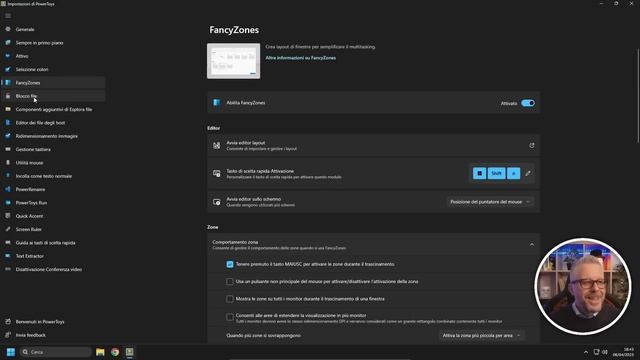Click the Invia feedback icon
The image size is (640, 360).
tap(8, 335)
